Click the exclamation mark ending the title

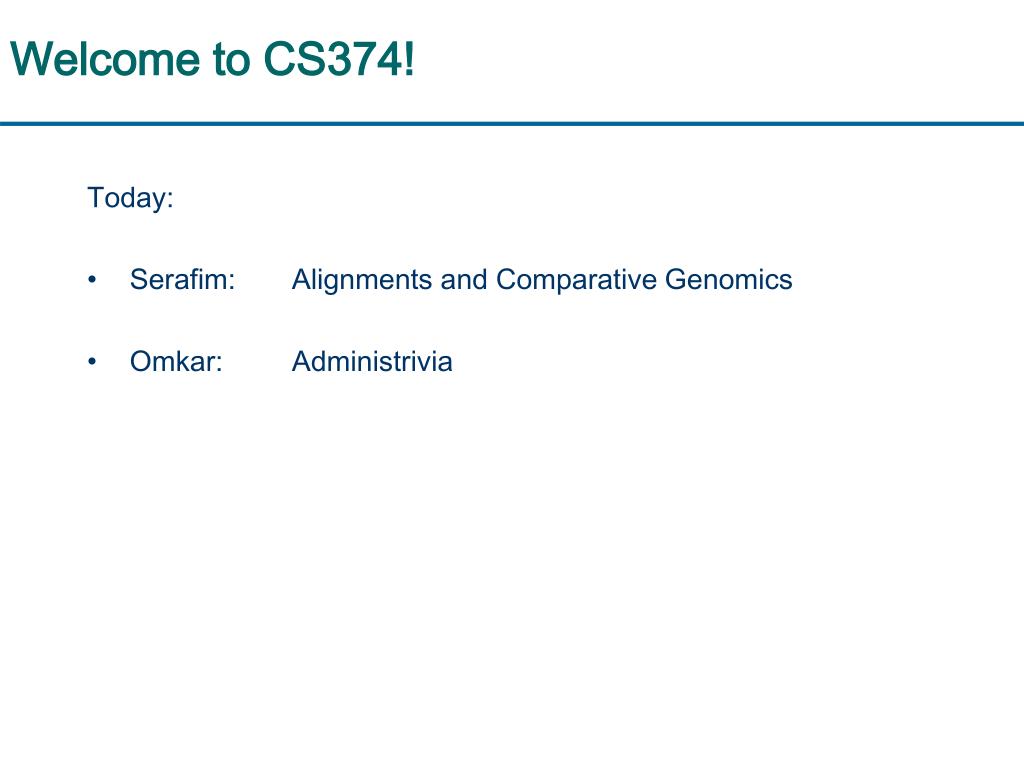click(409, 59)
